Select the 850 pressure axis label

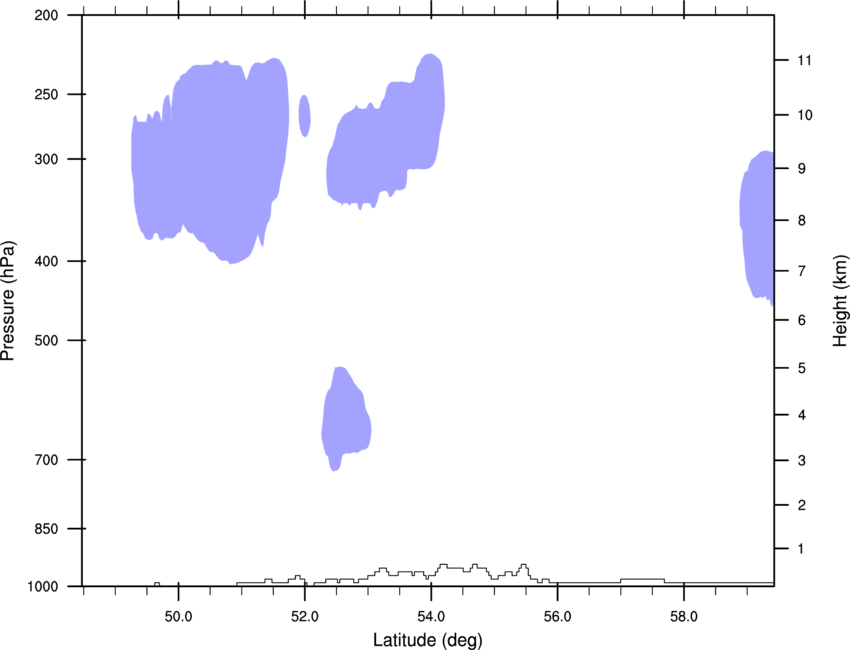47,529
